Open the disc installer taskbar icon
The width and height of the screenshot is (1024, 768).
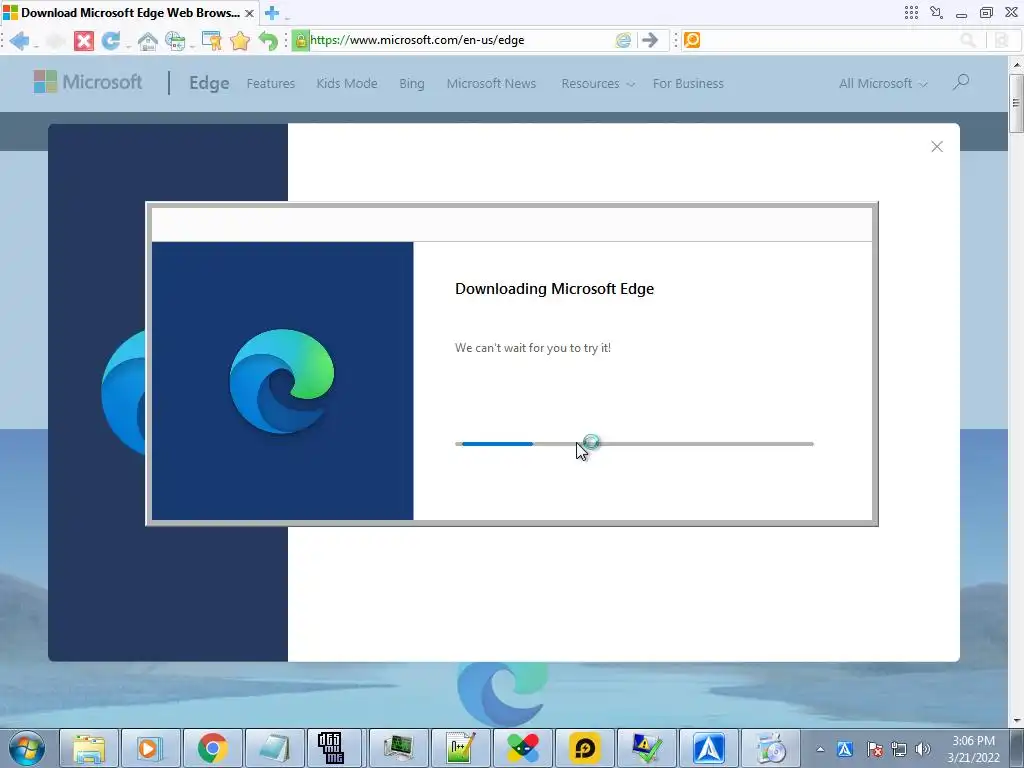pos(771,748)
